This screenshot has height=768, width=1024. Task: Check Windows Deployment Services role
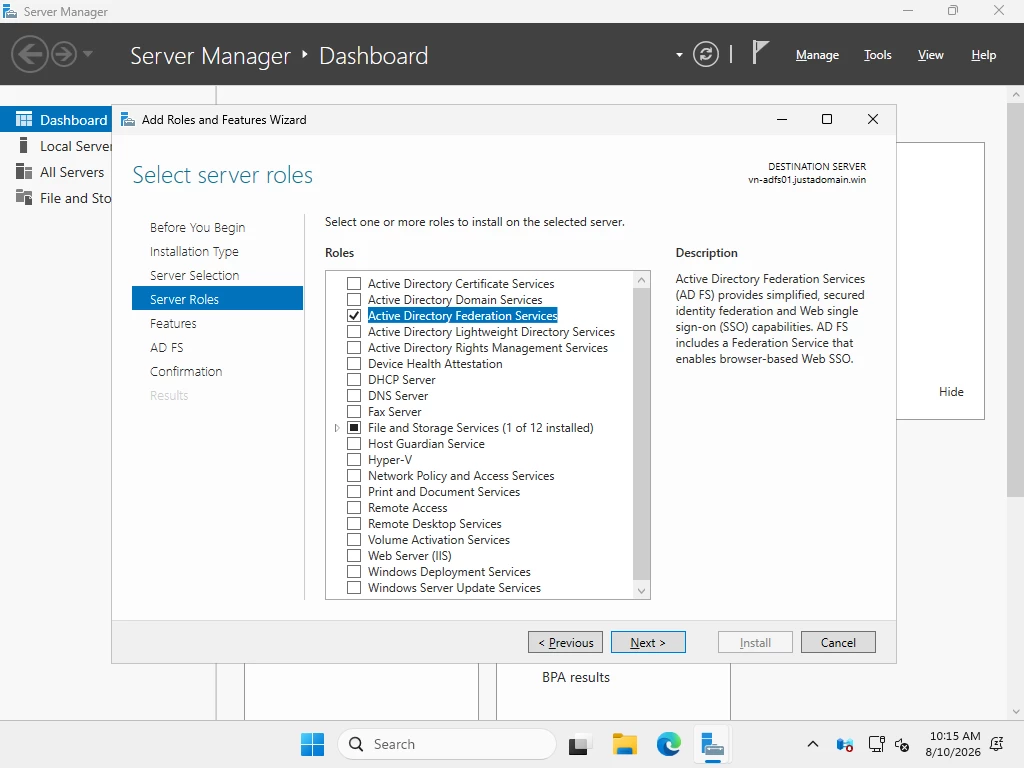click(354, 571)
